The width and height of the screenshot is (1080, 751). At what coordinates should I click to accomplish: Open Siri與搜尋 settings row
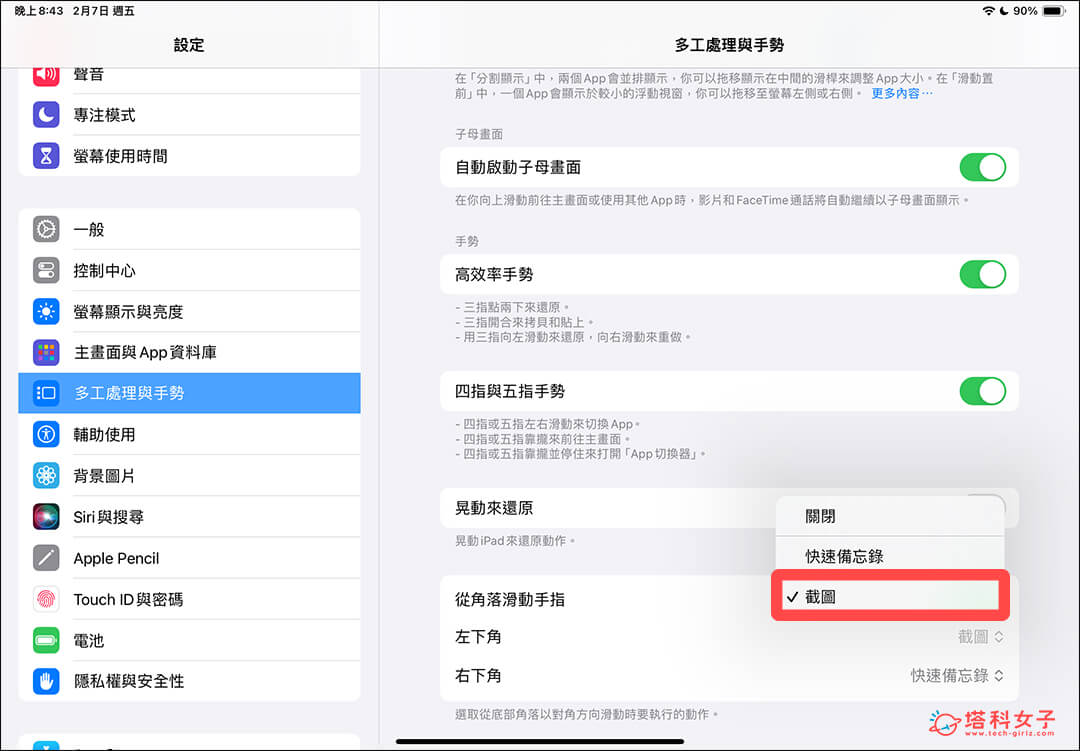189,516
